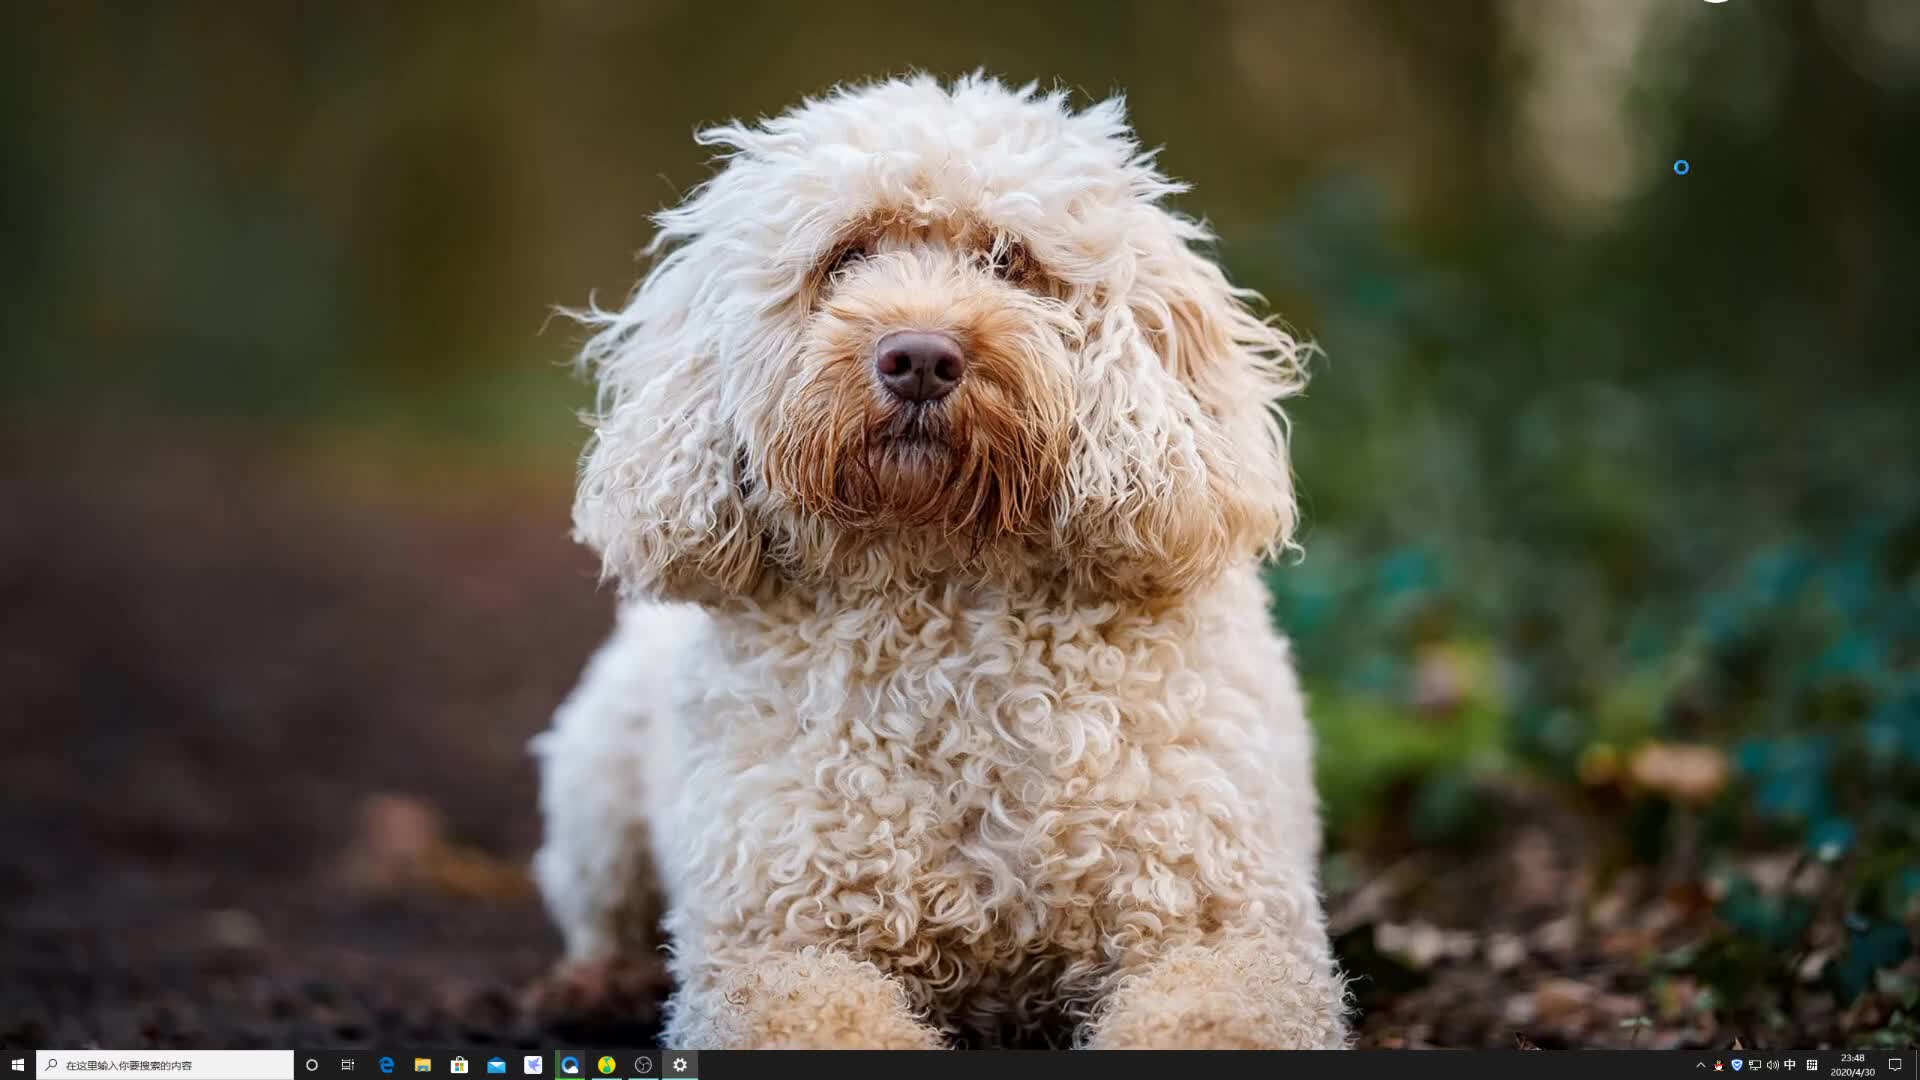Open the Windows Start menu
The height and width of the screenshot is (1080, 1920).
(x=17, y=1065)
